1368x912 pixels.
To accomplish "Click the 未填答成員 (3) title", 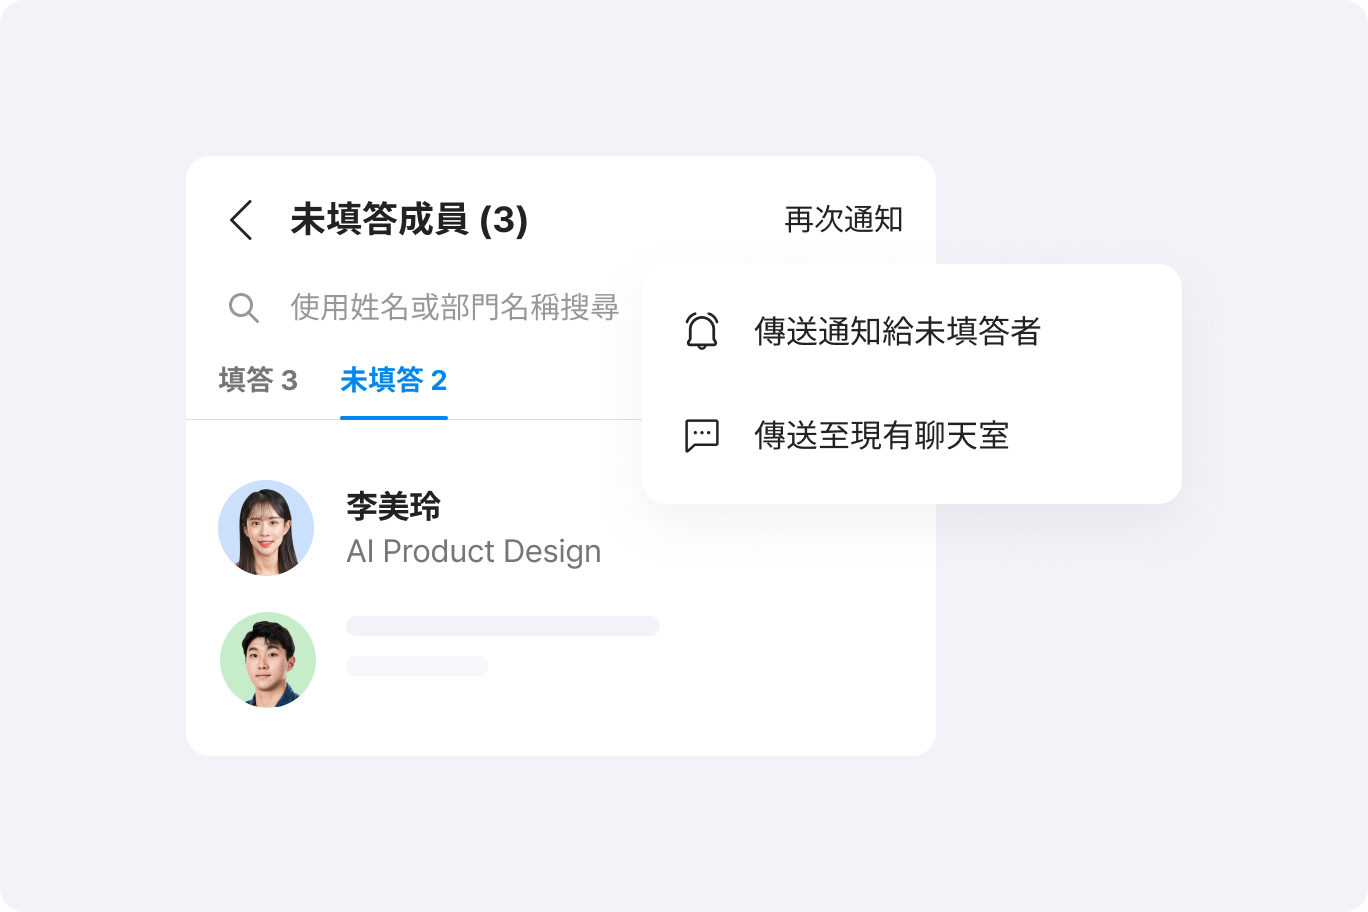I will point(409,220).
